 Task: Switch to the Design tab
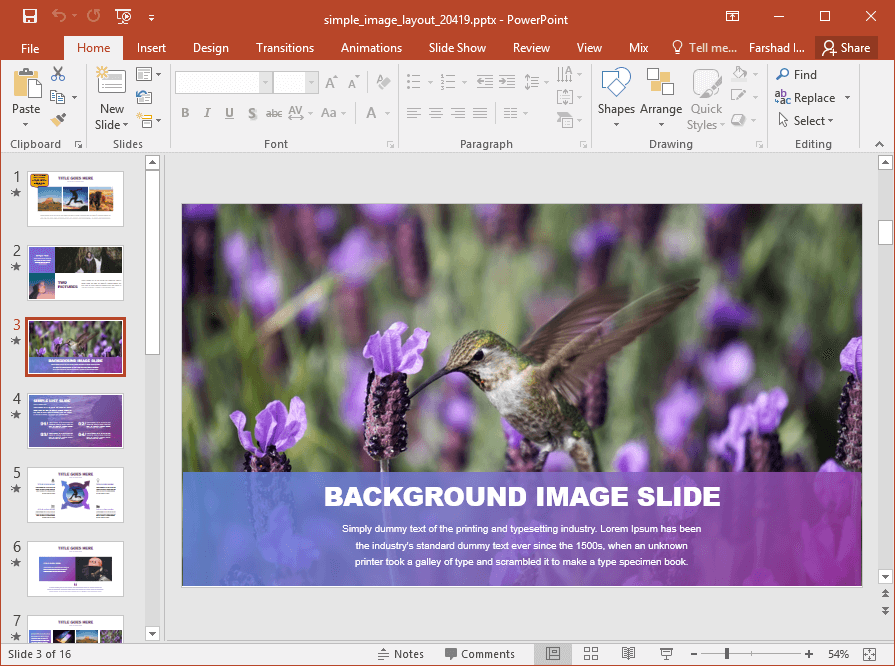[x=210, y=48]
